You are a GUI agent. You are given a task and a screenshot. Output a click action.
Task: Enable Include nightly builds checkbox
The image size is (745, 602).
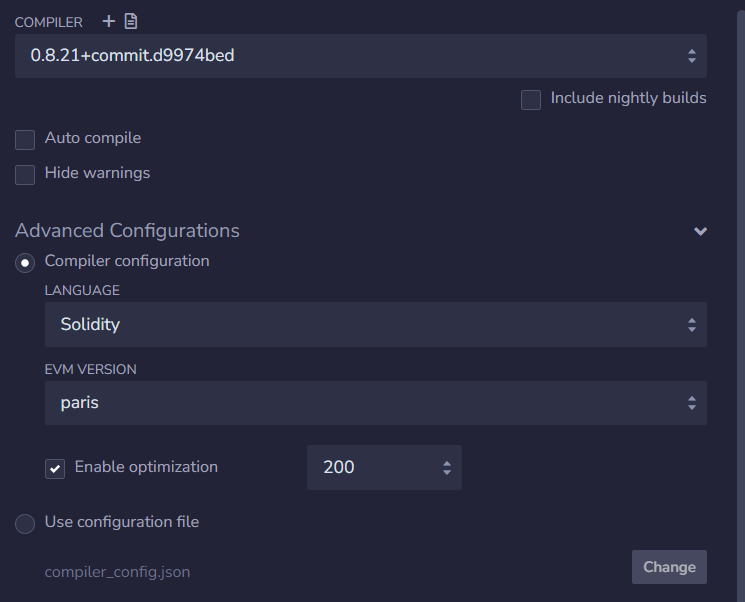tap(531, 100)
